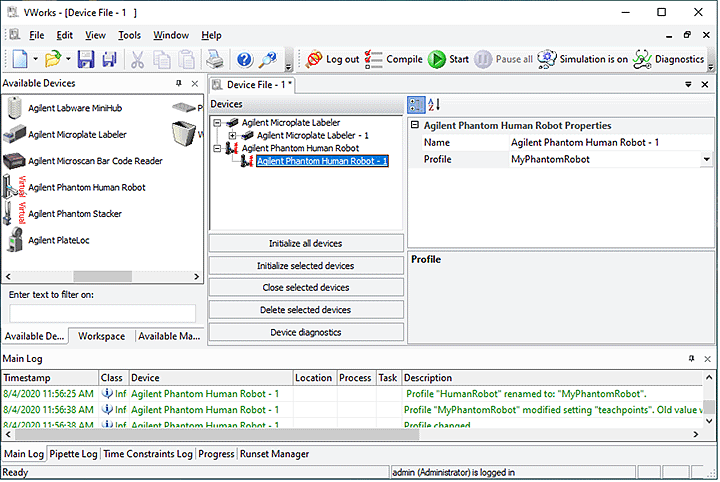Pin the Available Devices panel
The image size is (720, 482).
(x=179, y=83)
